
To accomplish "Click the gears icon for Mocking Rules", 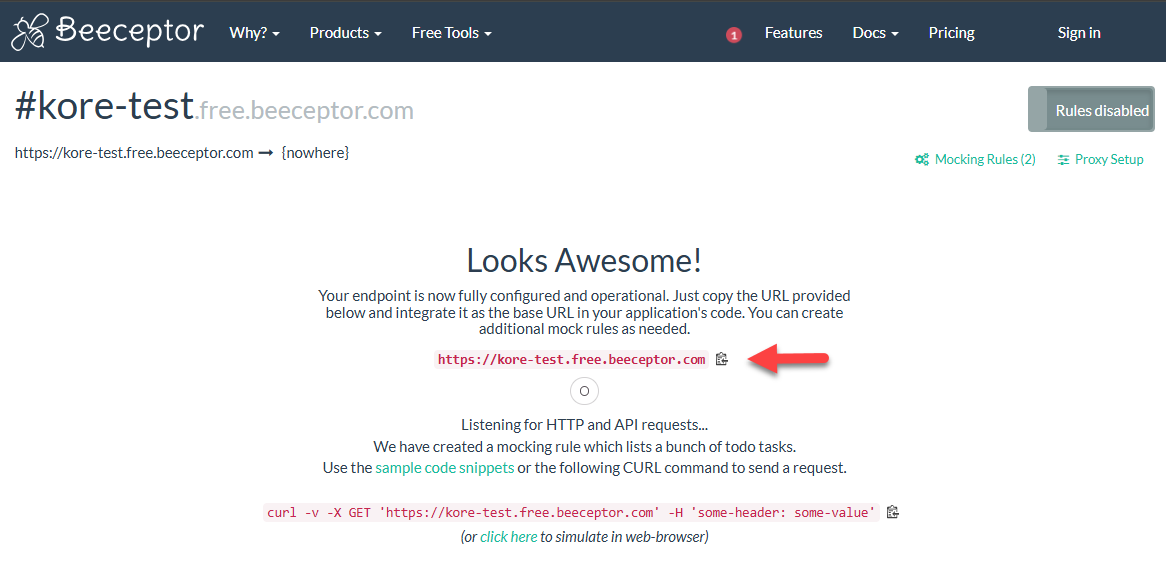I will (922, 160).
